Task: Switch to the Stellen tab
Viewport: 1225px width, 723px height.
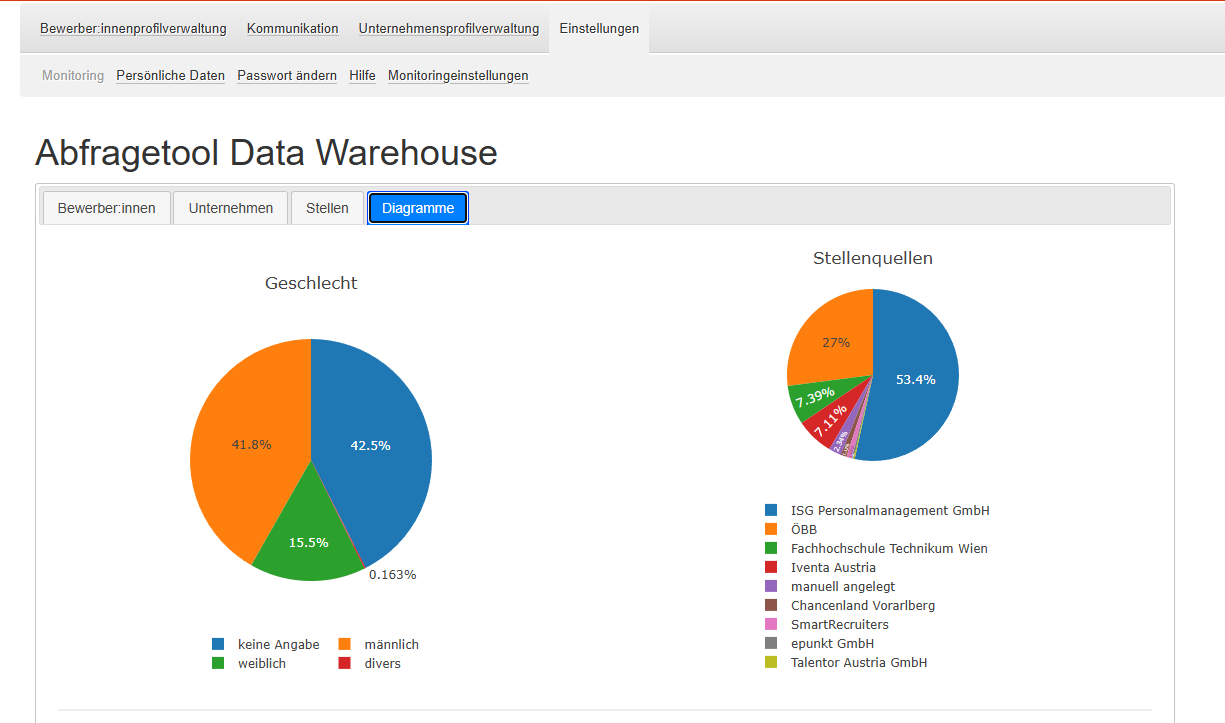Action: (327, 208)
